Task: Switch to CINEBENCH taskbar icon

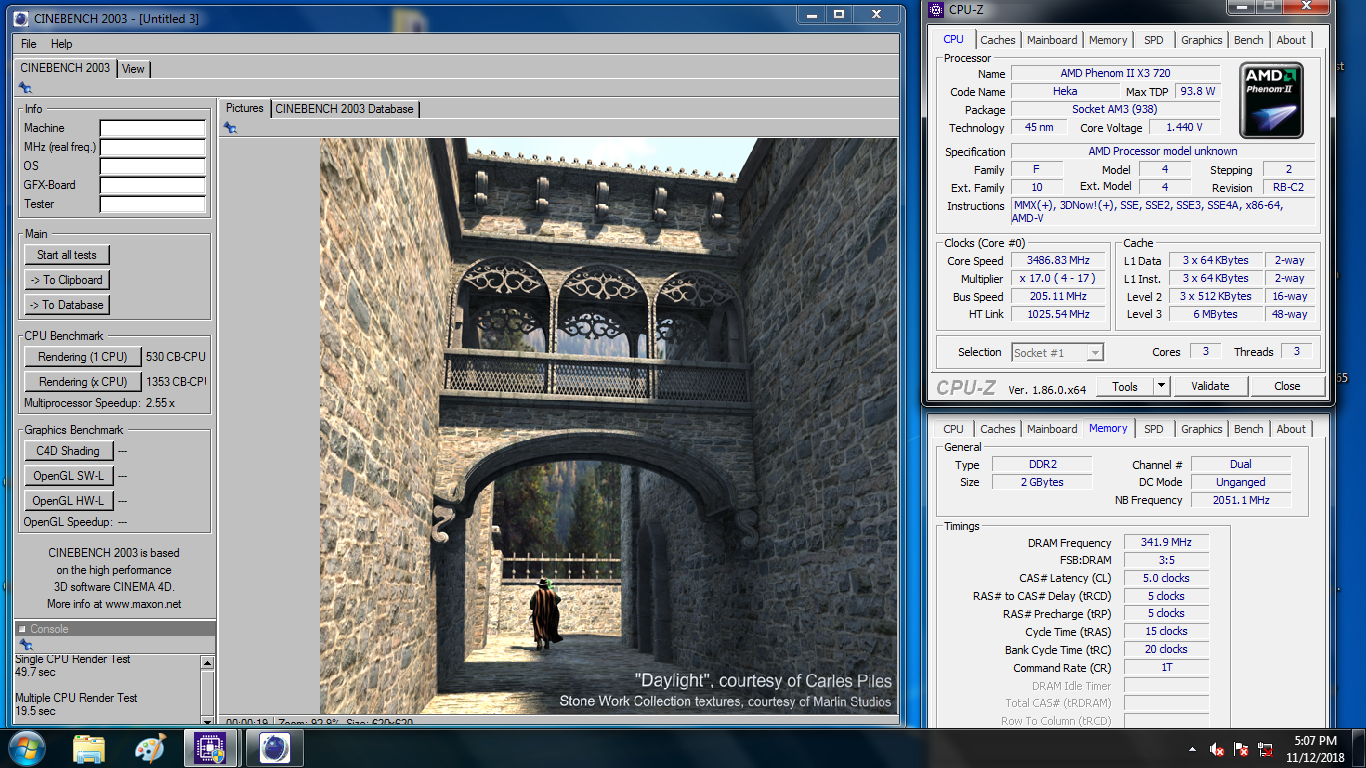Action: [274, 748]
